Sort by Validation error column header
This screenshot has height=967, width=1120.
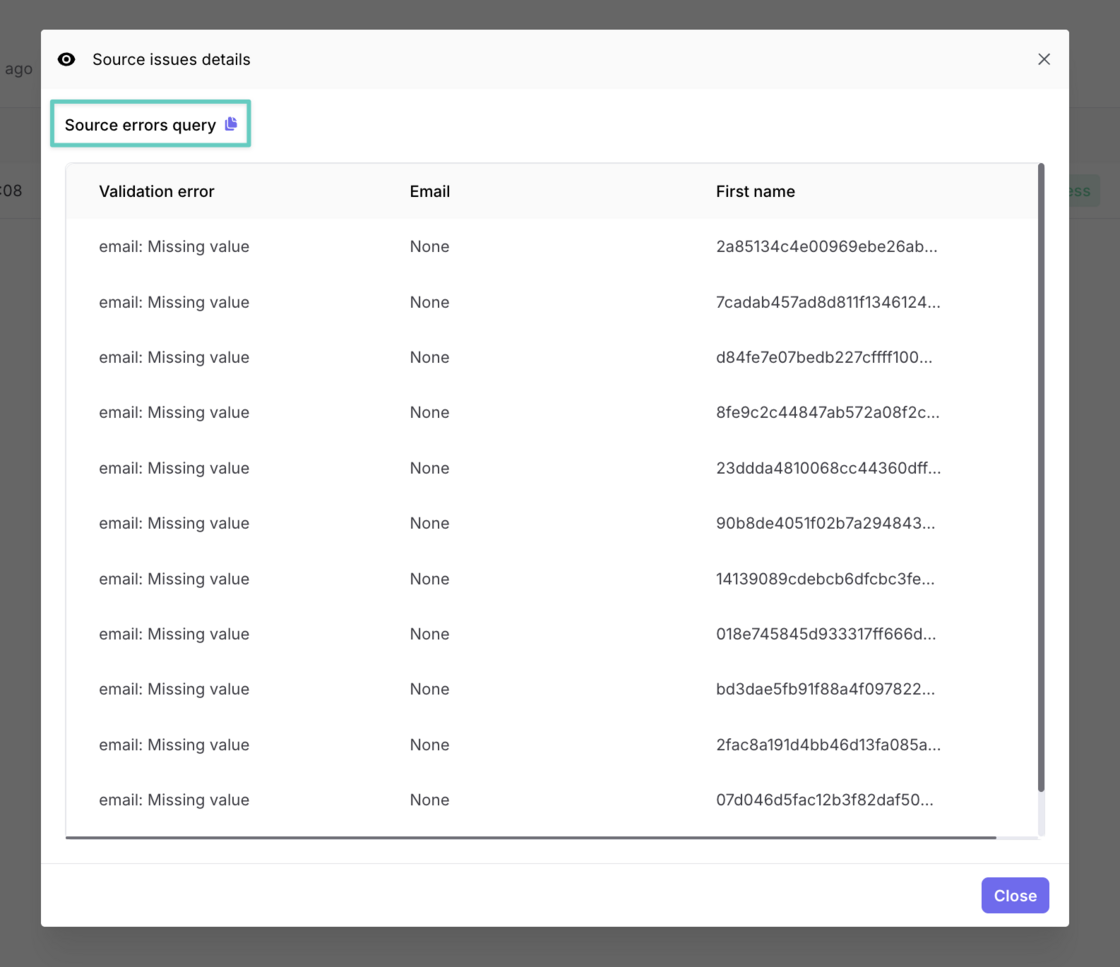[x=156, y=191]
